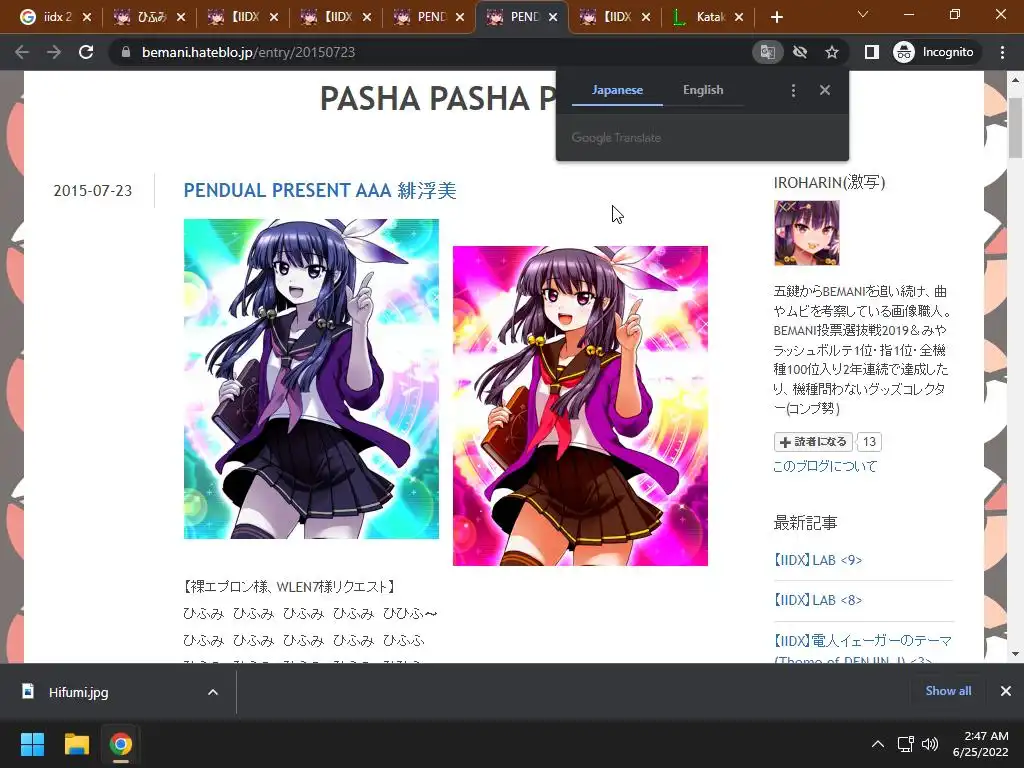Click the address bar URL field
This screenshot has width=1024, height=768.
point(431,52)
